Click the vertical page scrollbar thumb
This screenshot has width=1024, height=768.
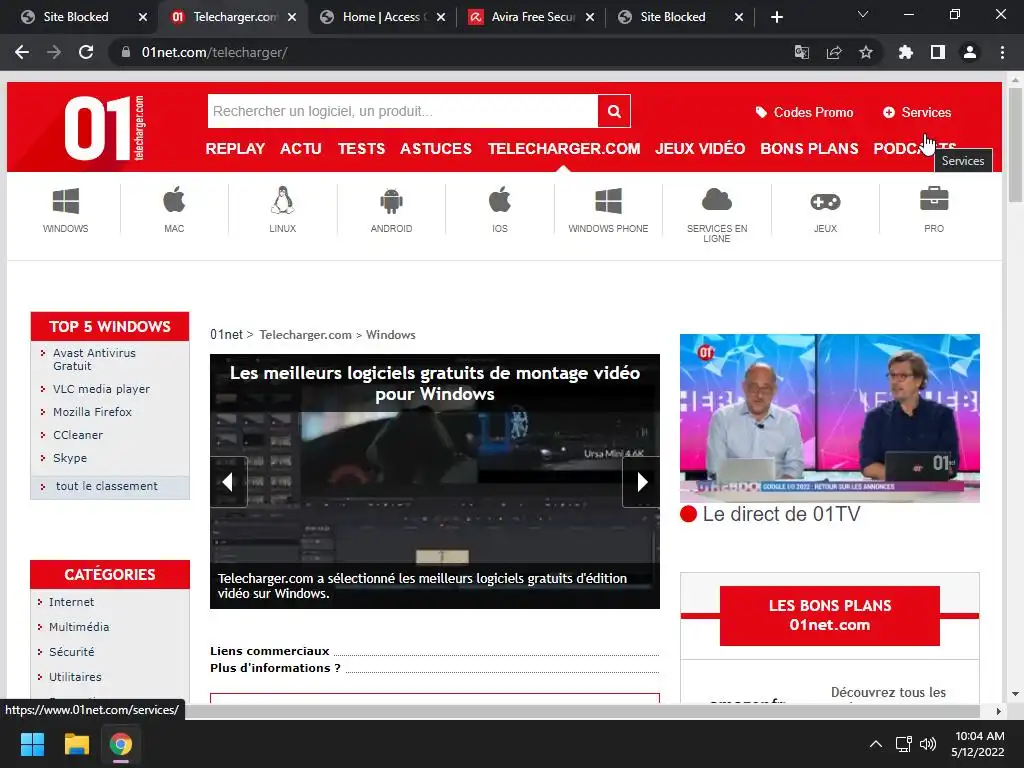tap(1015, 145)
